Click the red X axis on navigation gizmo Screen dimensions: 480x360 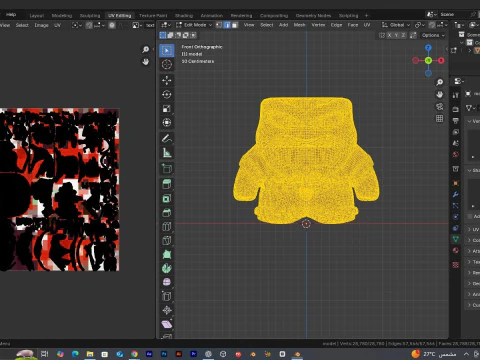[441, 60]
